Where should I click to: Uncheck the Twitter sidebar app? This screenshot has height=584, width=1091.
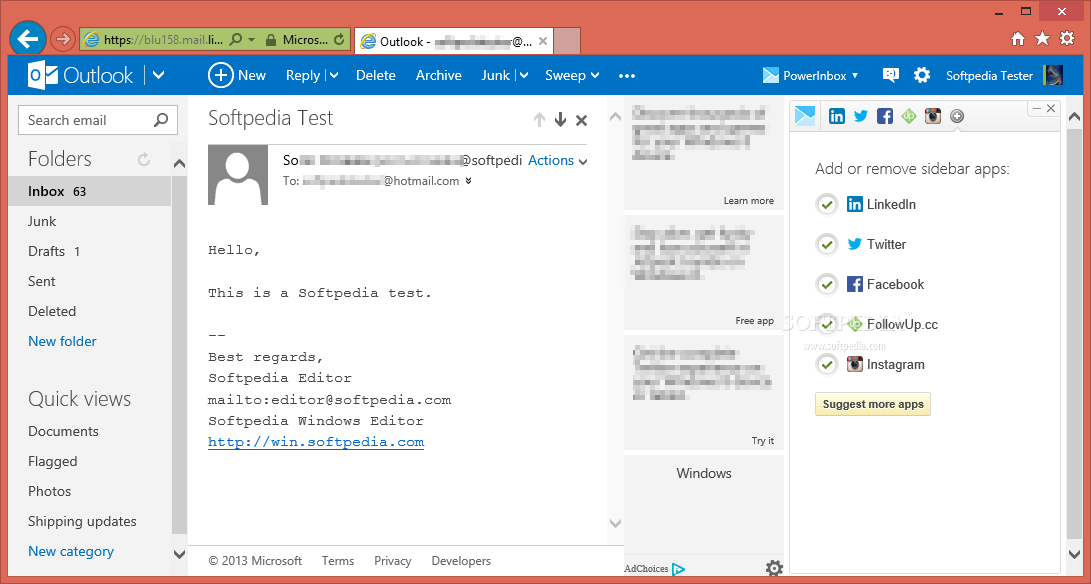(x=827, y=244)
